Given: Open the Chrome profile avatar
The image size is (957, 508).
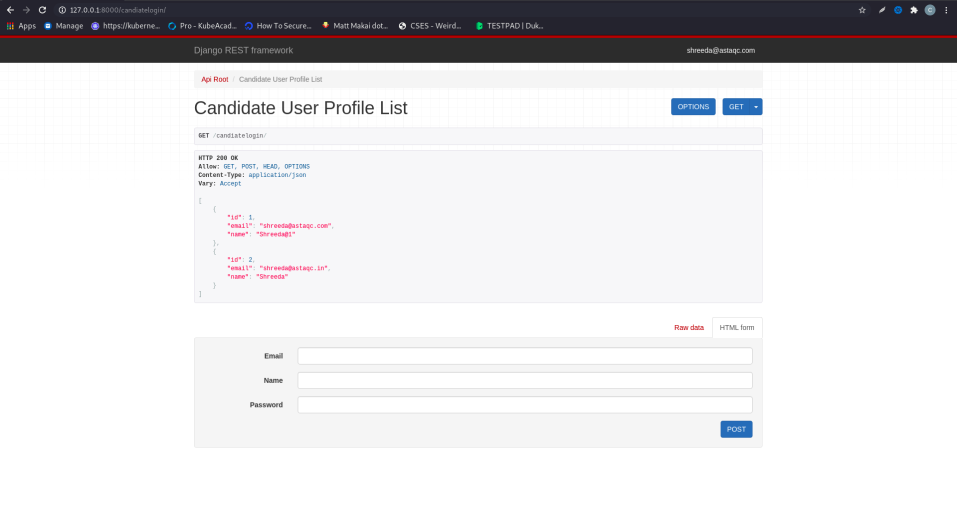Looking at the screenshot, I should point(930,10).
